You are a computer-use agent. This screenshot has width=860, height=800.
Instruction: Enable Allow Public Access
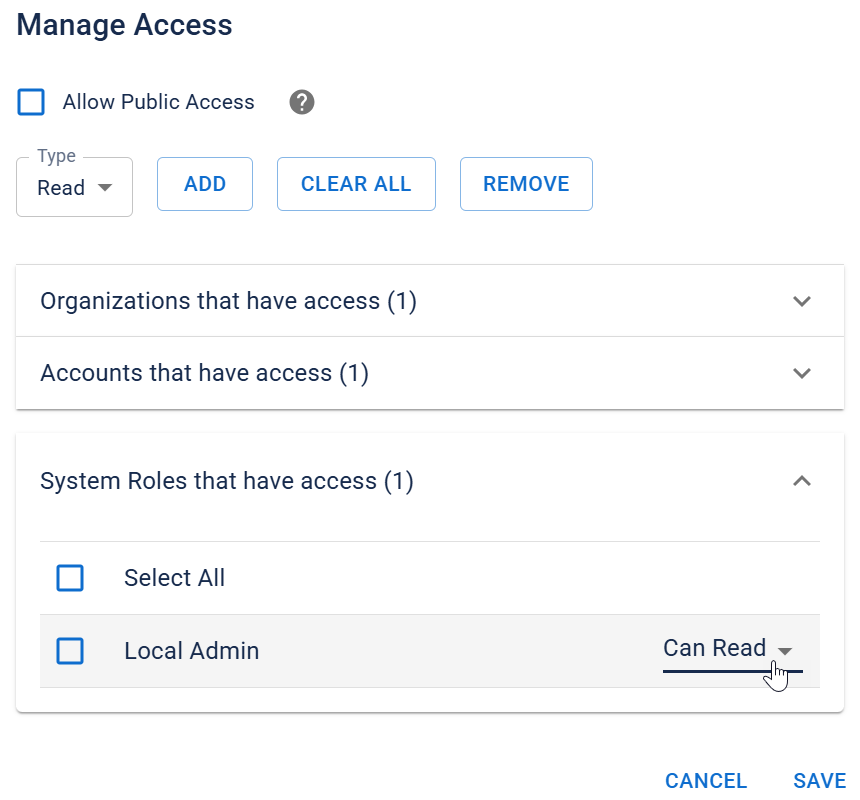click(31, 102)
